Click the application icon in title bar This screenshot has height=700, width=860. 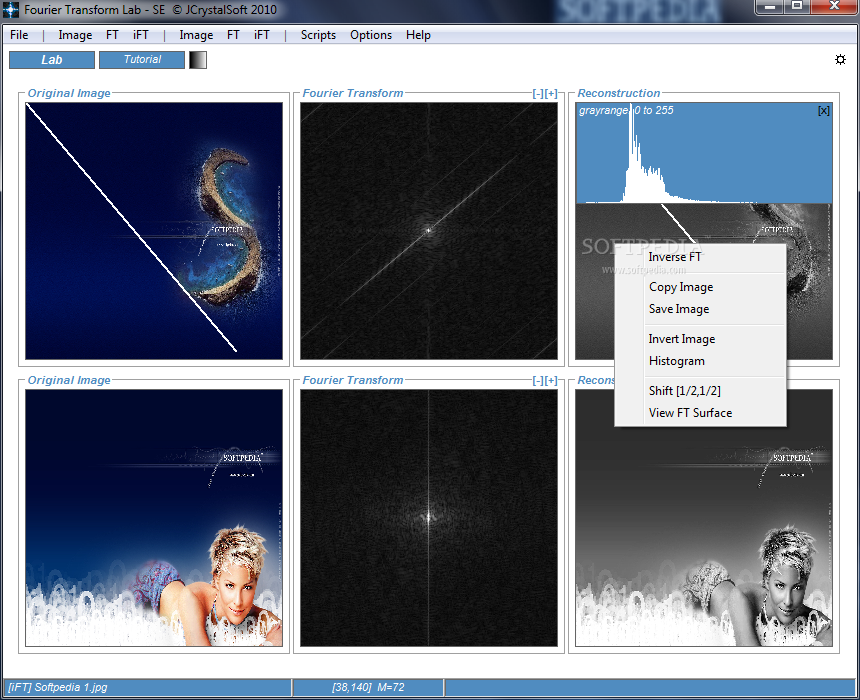[x=11, y=9]
